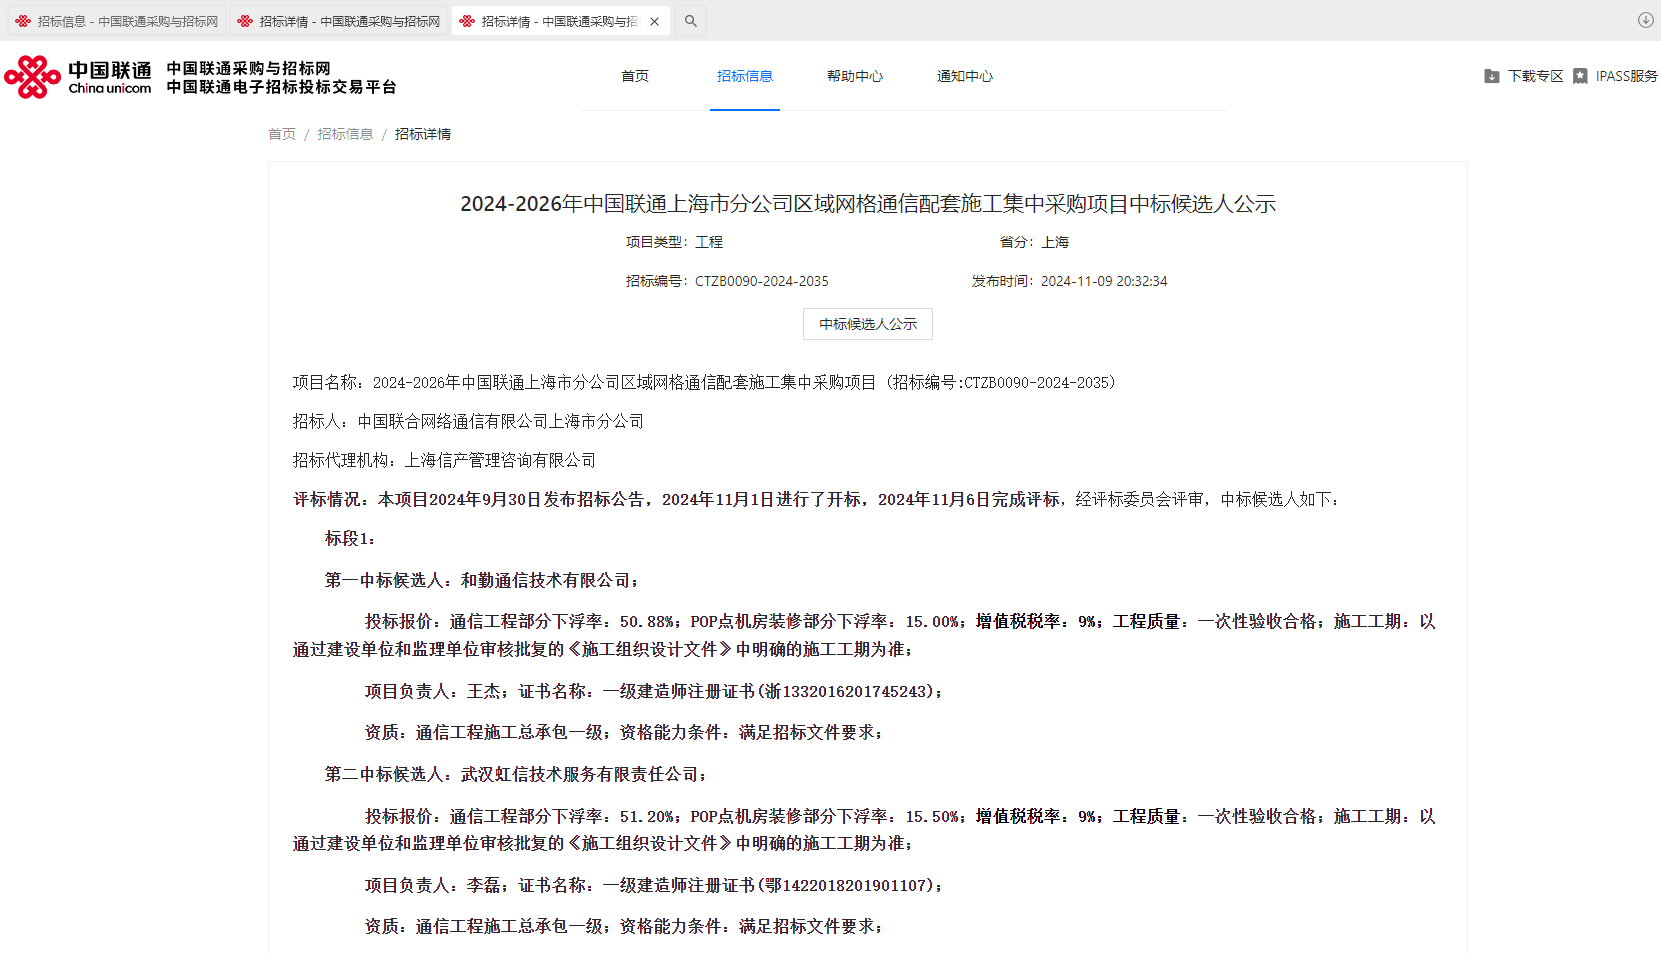This screenshot has width=1661, height=953.
Task: Go to 首页 in the main navigation
Action: click(x=635, y=76)
